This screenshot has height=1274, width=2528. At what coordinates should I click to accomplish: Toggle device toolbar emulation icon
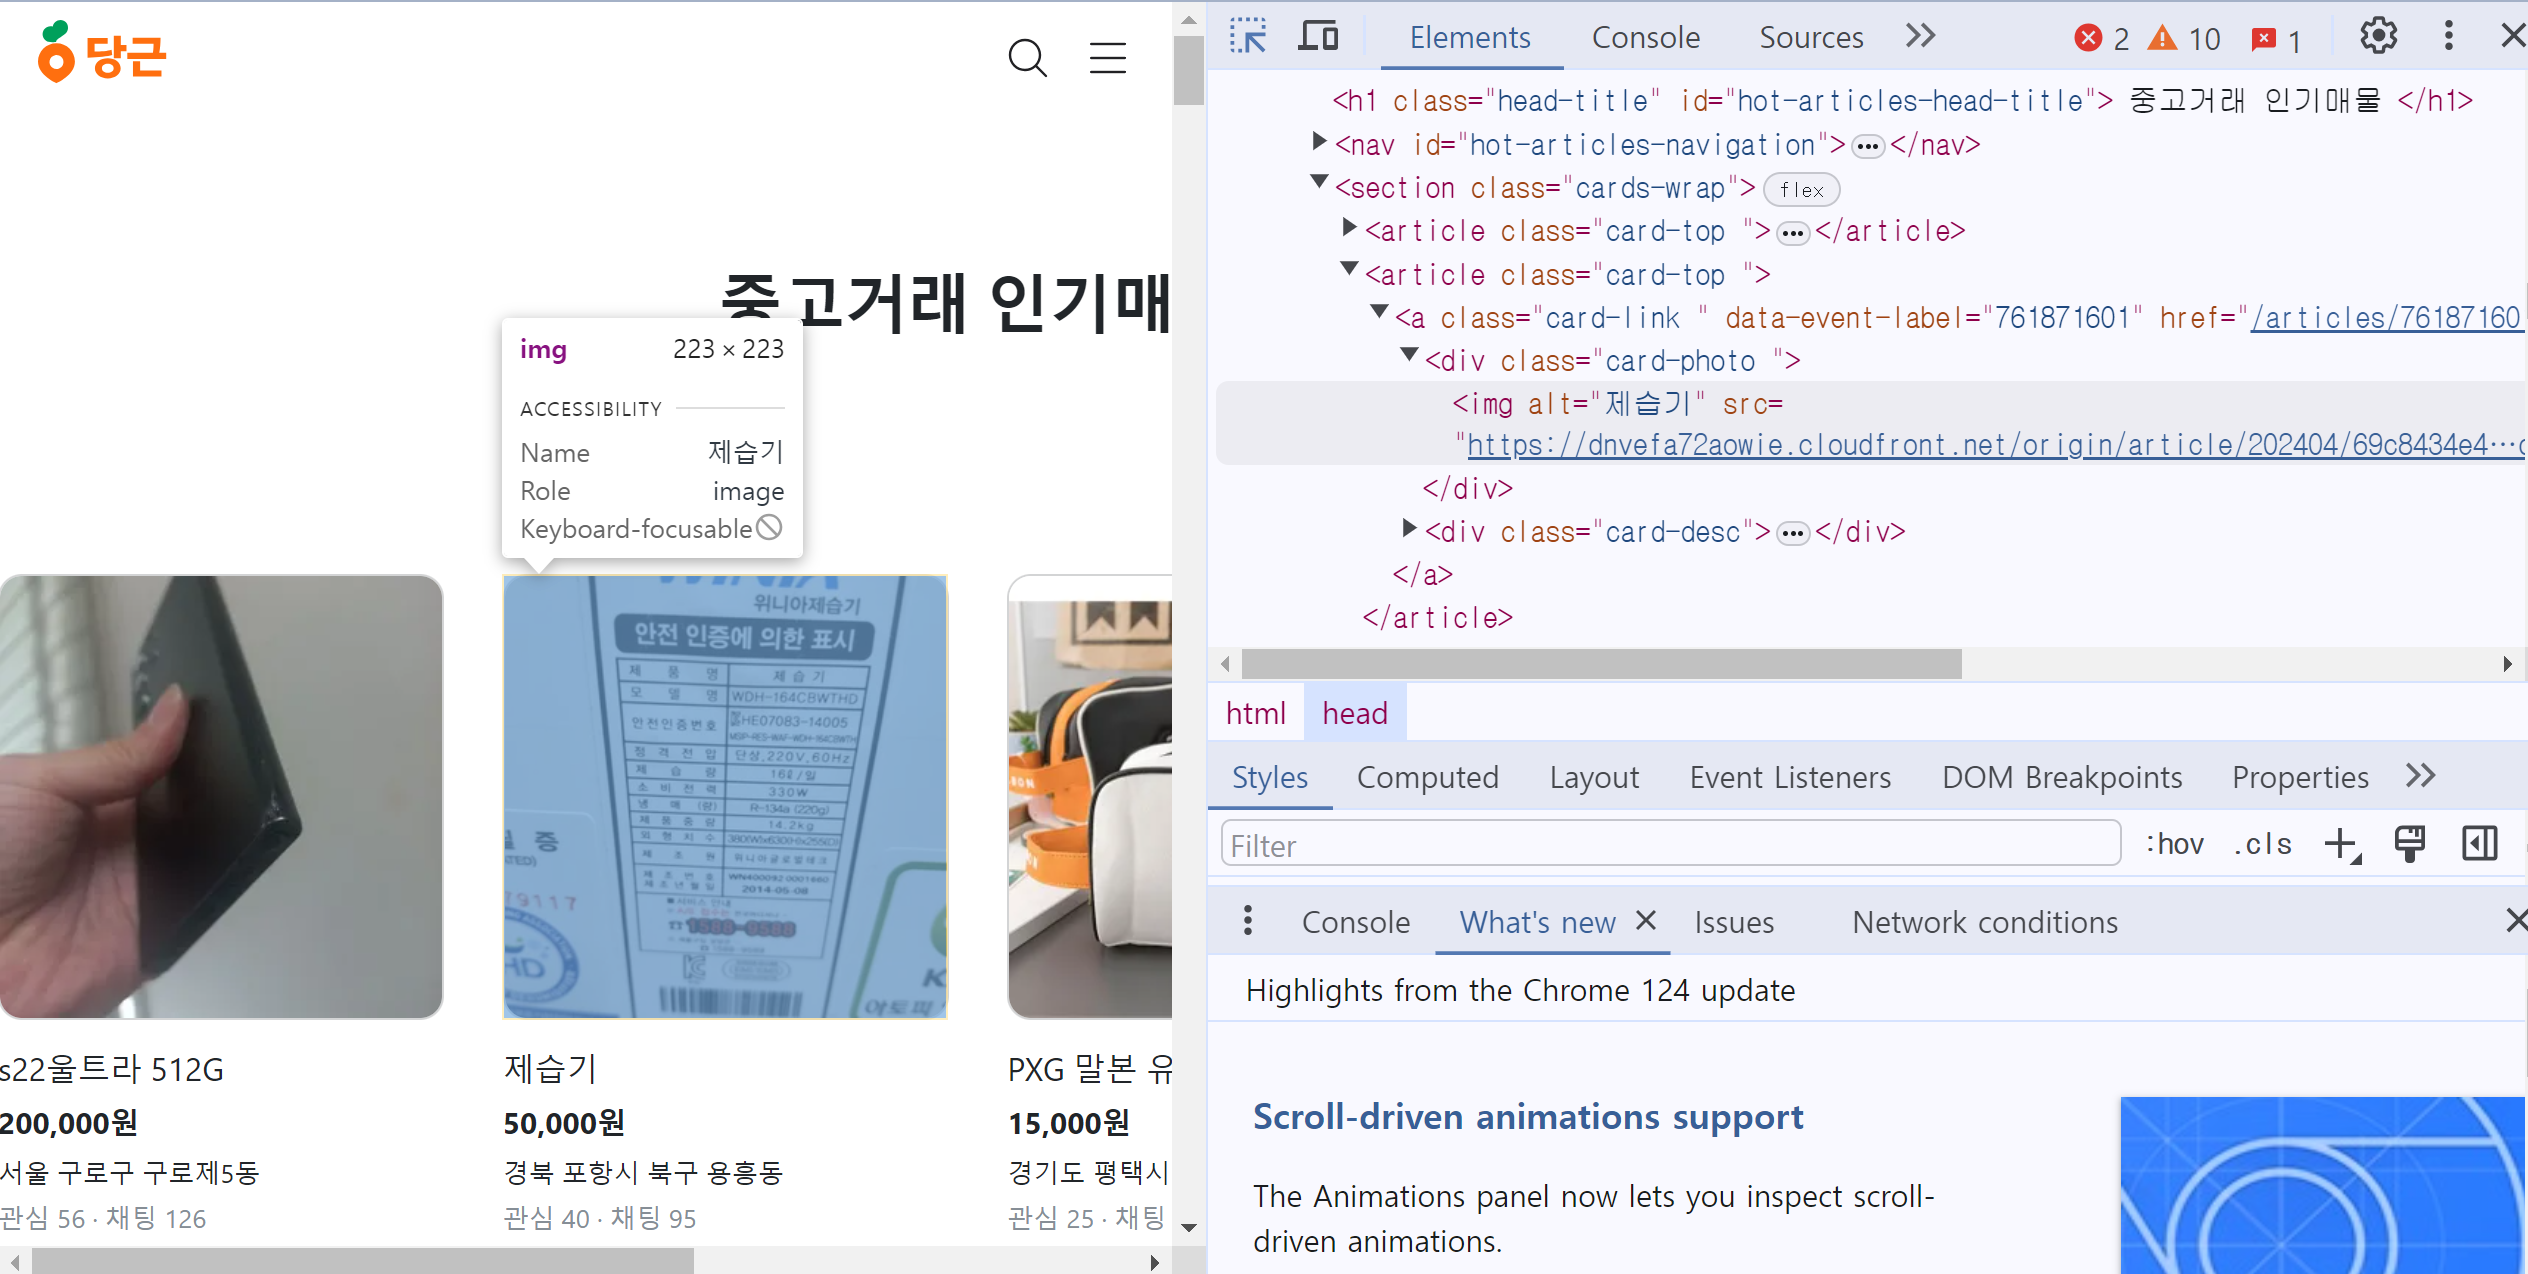point(1318,37)
